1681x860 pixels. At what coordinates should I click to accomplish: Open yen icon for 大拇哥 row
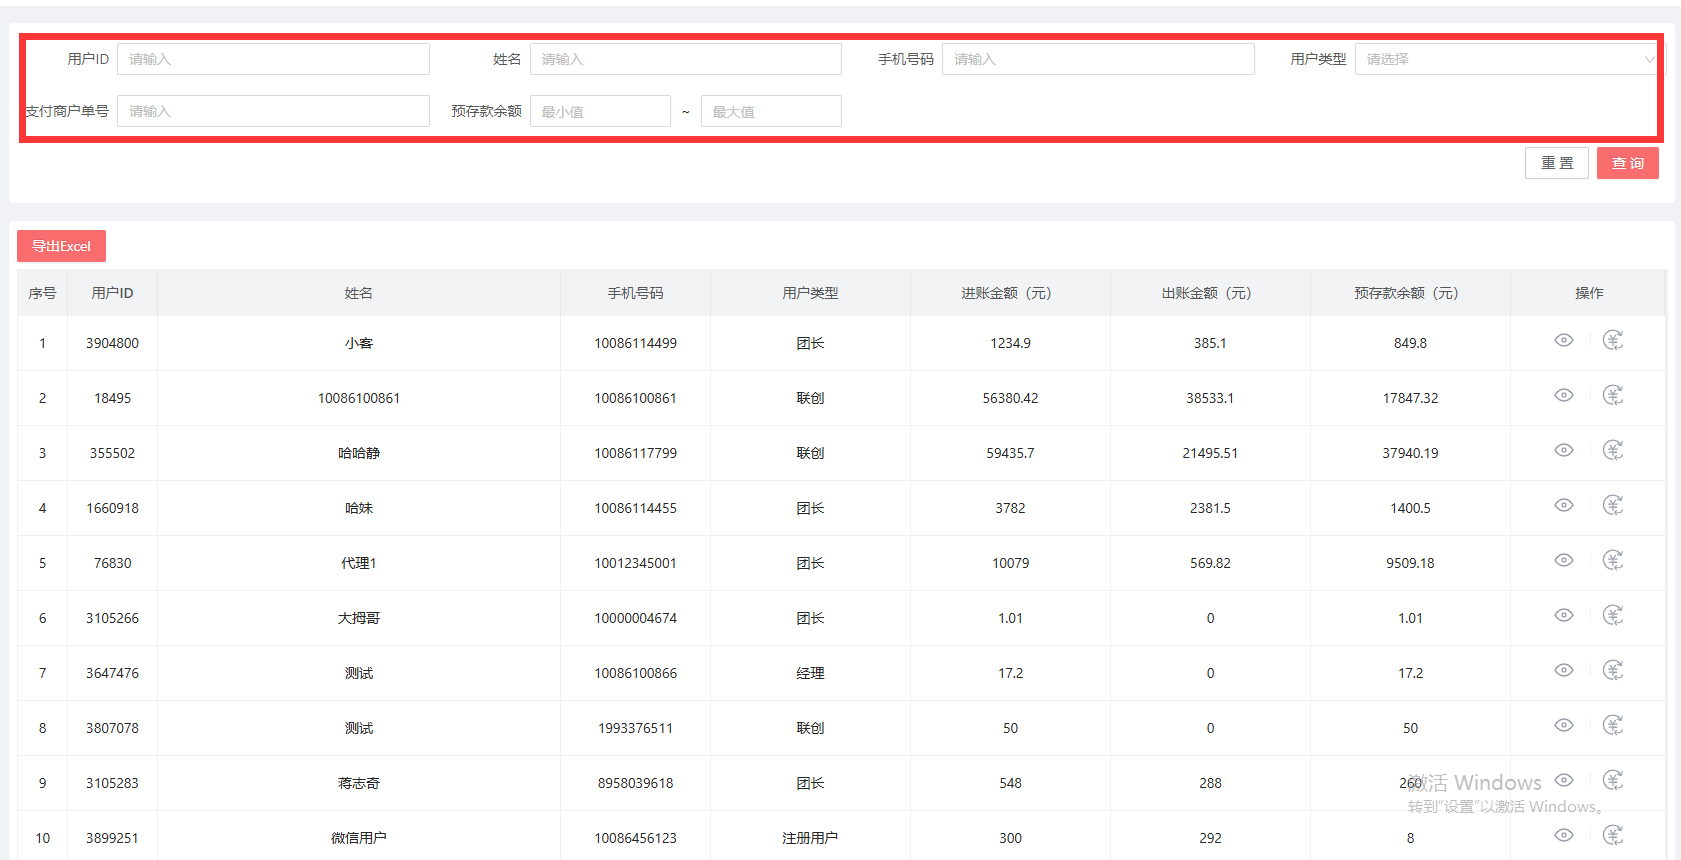pos(1613,615)
